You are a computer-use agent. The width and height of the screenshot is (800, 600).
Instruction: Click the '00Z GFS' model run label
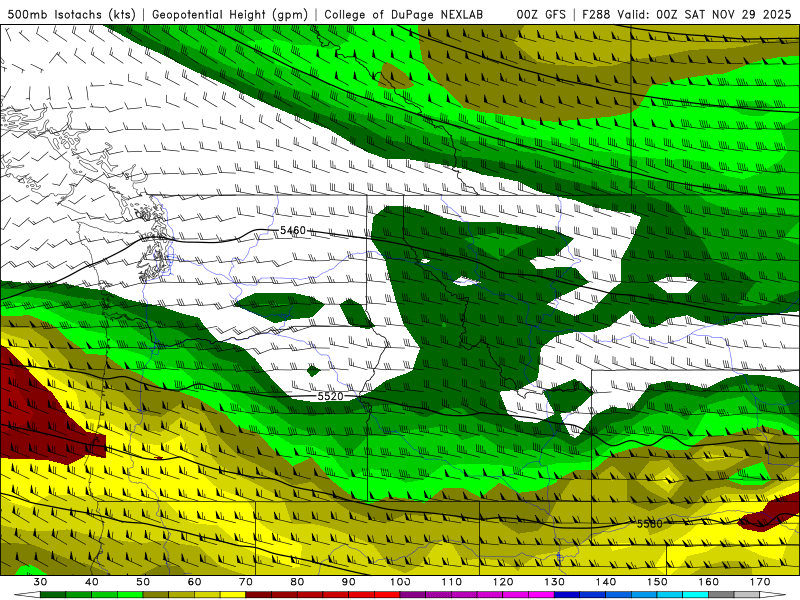pyautogui.click(x=541, y=14)
